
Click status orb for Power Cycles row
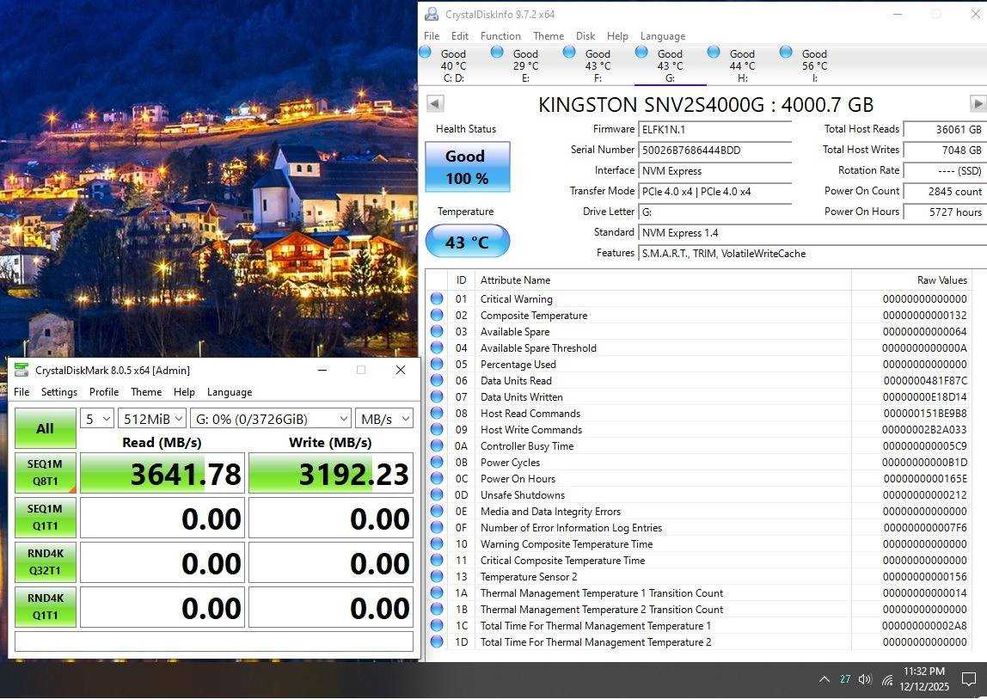tap(437, 462)
